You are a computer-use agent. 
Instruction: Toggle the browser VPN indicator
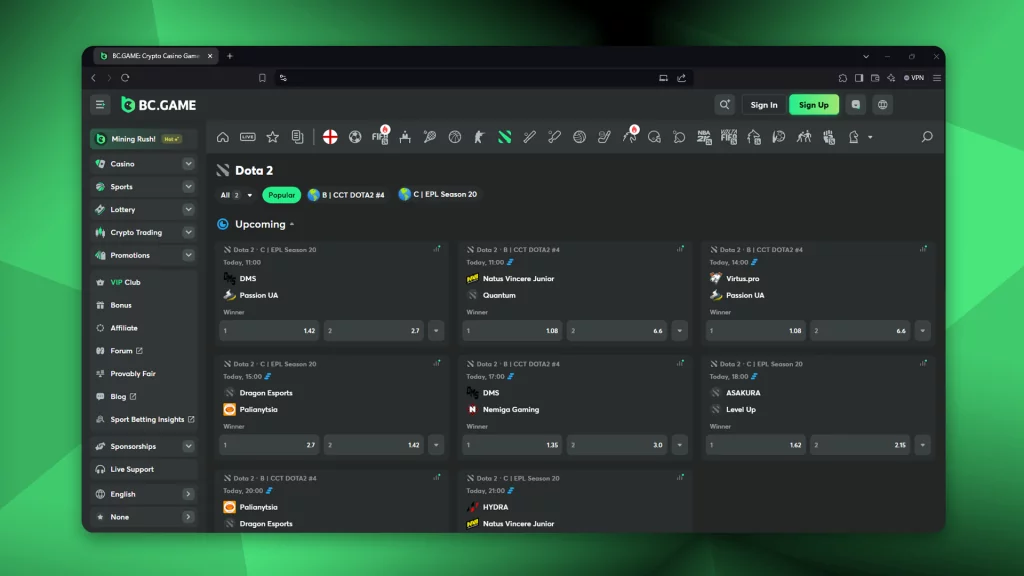coord(914,78)
